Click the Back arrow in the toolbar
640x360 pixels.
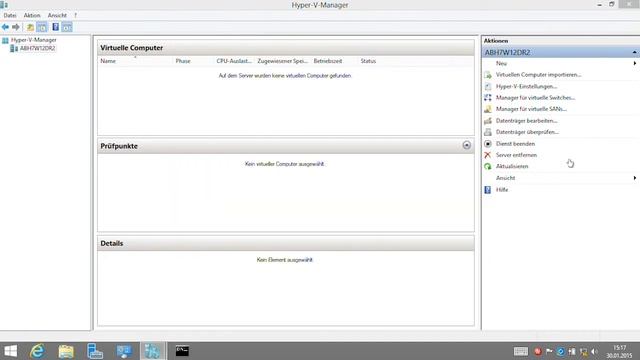[5, 27]
